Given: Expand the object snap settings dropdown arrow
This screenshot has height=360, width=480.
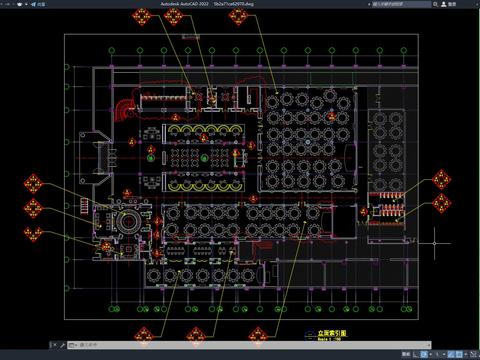Looking at the screenshot, I should coord(466,354).
